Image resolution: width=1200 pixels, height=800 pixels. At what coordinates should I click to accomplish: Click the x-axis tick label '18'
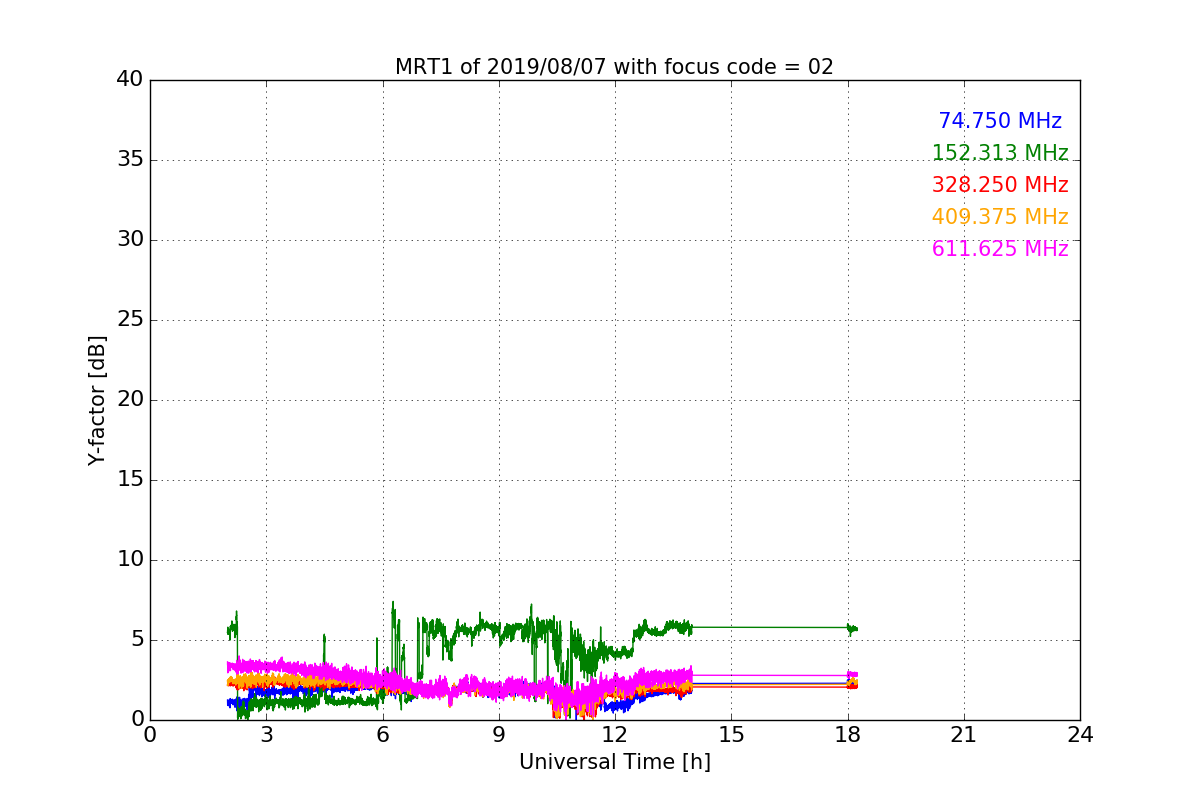click(x=847, y=735)
